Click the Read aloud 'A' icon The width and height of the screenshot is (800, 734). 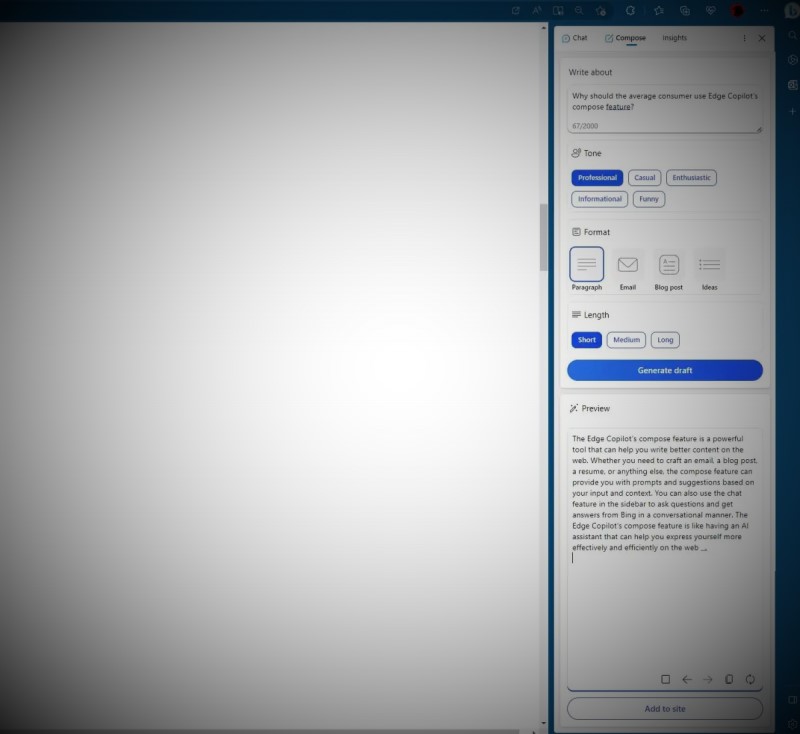[x=537, y=11]
